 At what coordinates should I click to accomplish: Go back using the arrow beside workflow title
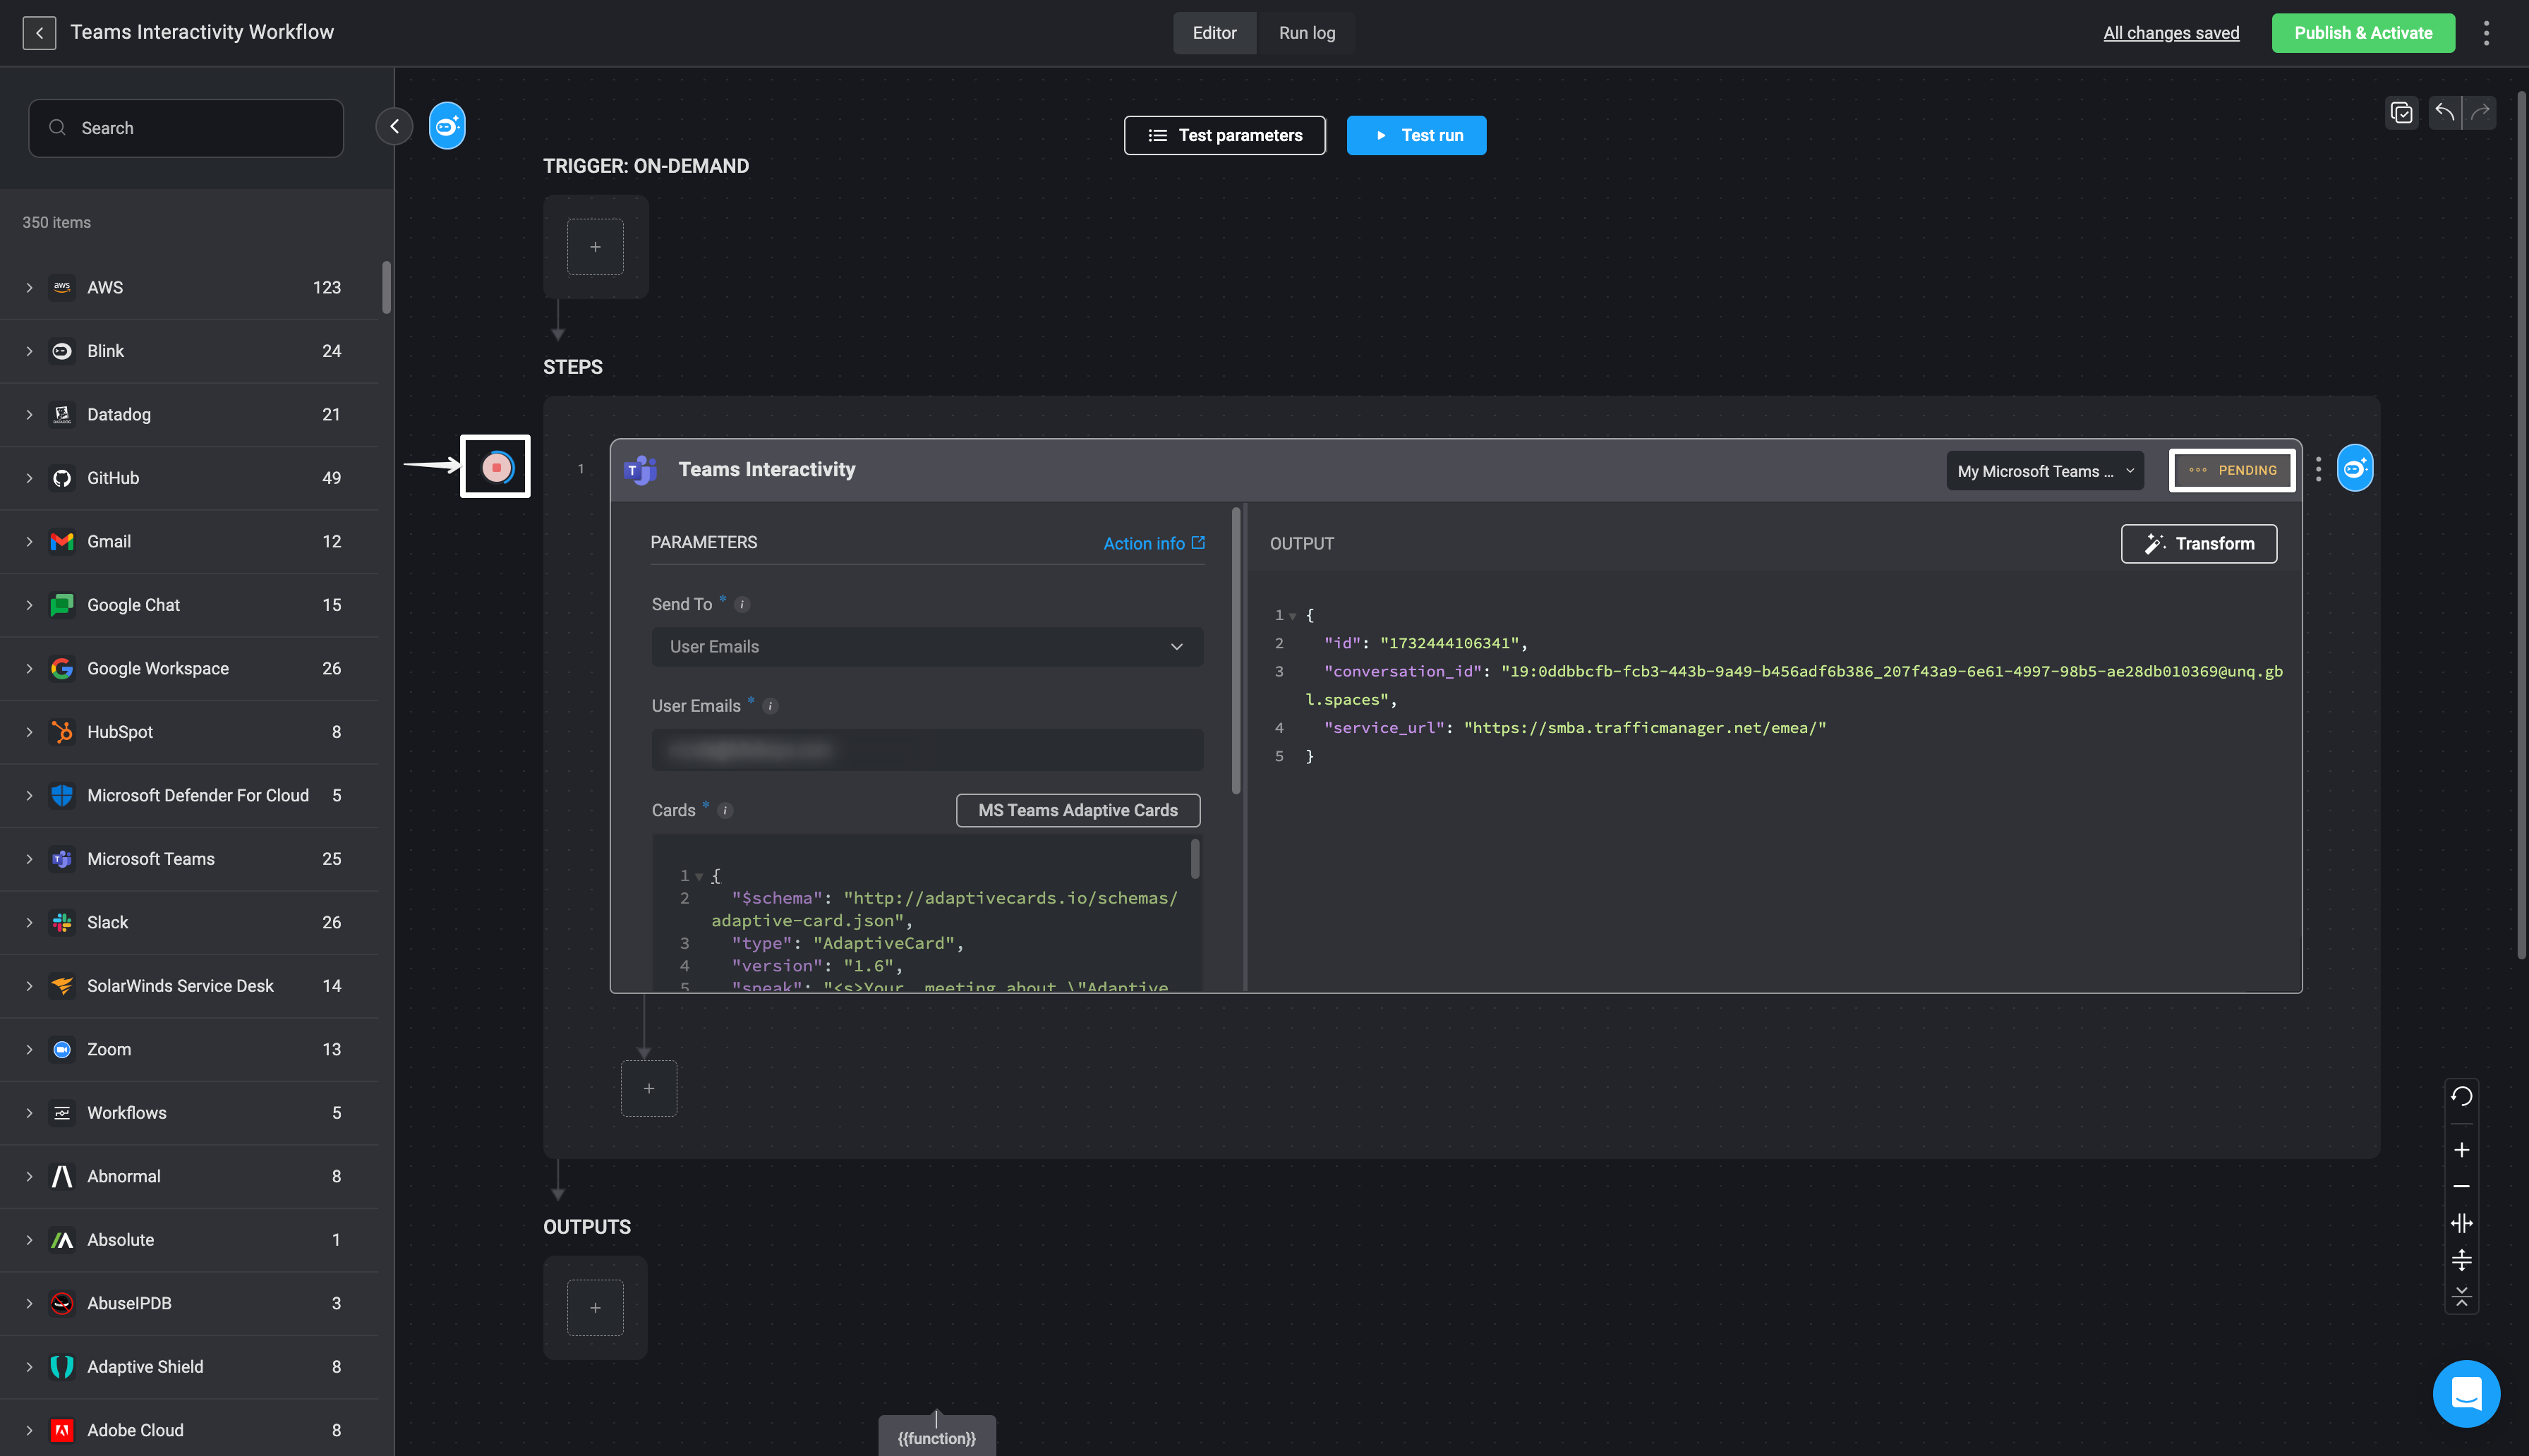point(39,33)
